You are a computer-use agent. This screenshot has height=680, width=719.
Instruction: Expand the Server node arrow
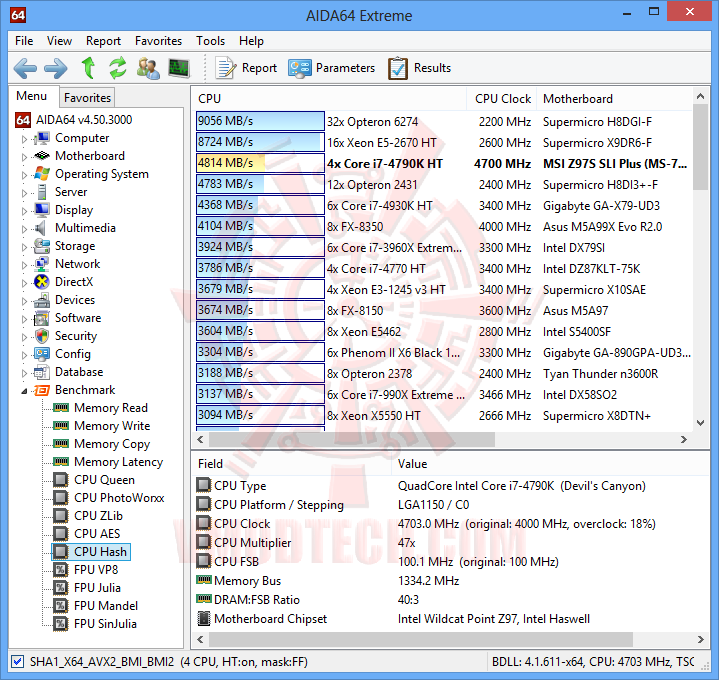point(24,193)
